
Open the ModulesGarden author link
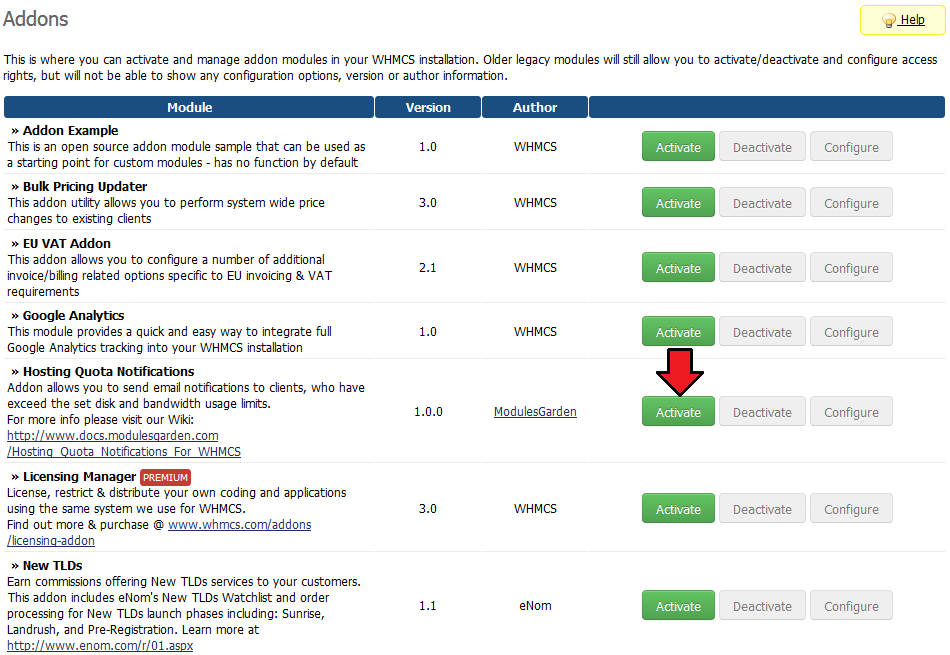click(535, 411)
